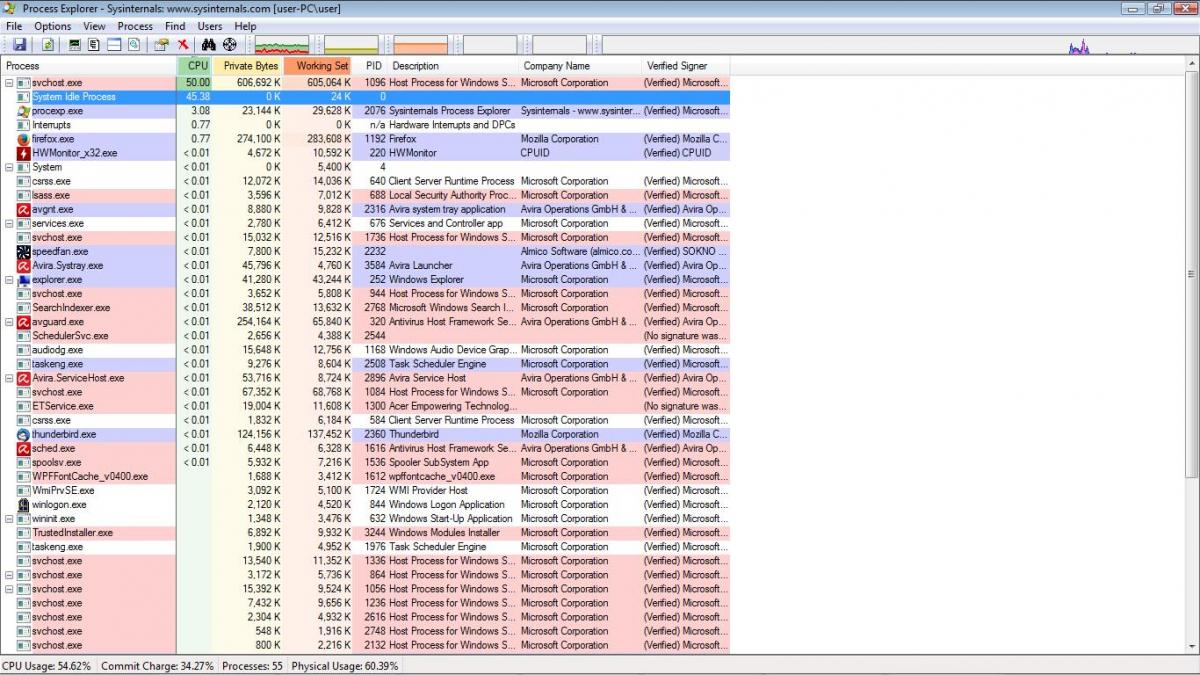Select the Interrupts process row
Screen dimensions: 1200x675
tap(365, 125)
